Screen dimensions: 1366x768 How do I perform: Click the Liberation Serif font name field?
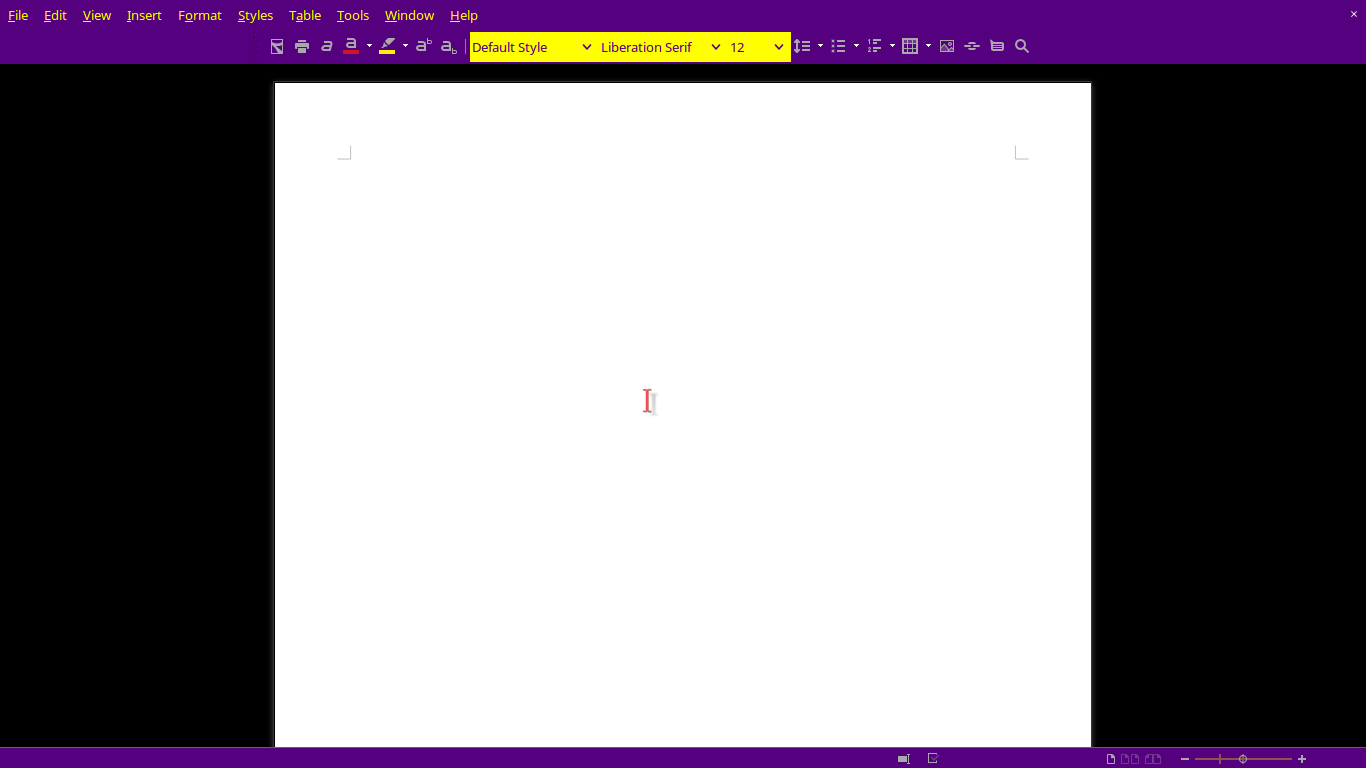[x=648, y=47]
